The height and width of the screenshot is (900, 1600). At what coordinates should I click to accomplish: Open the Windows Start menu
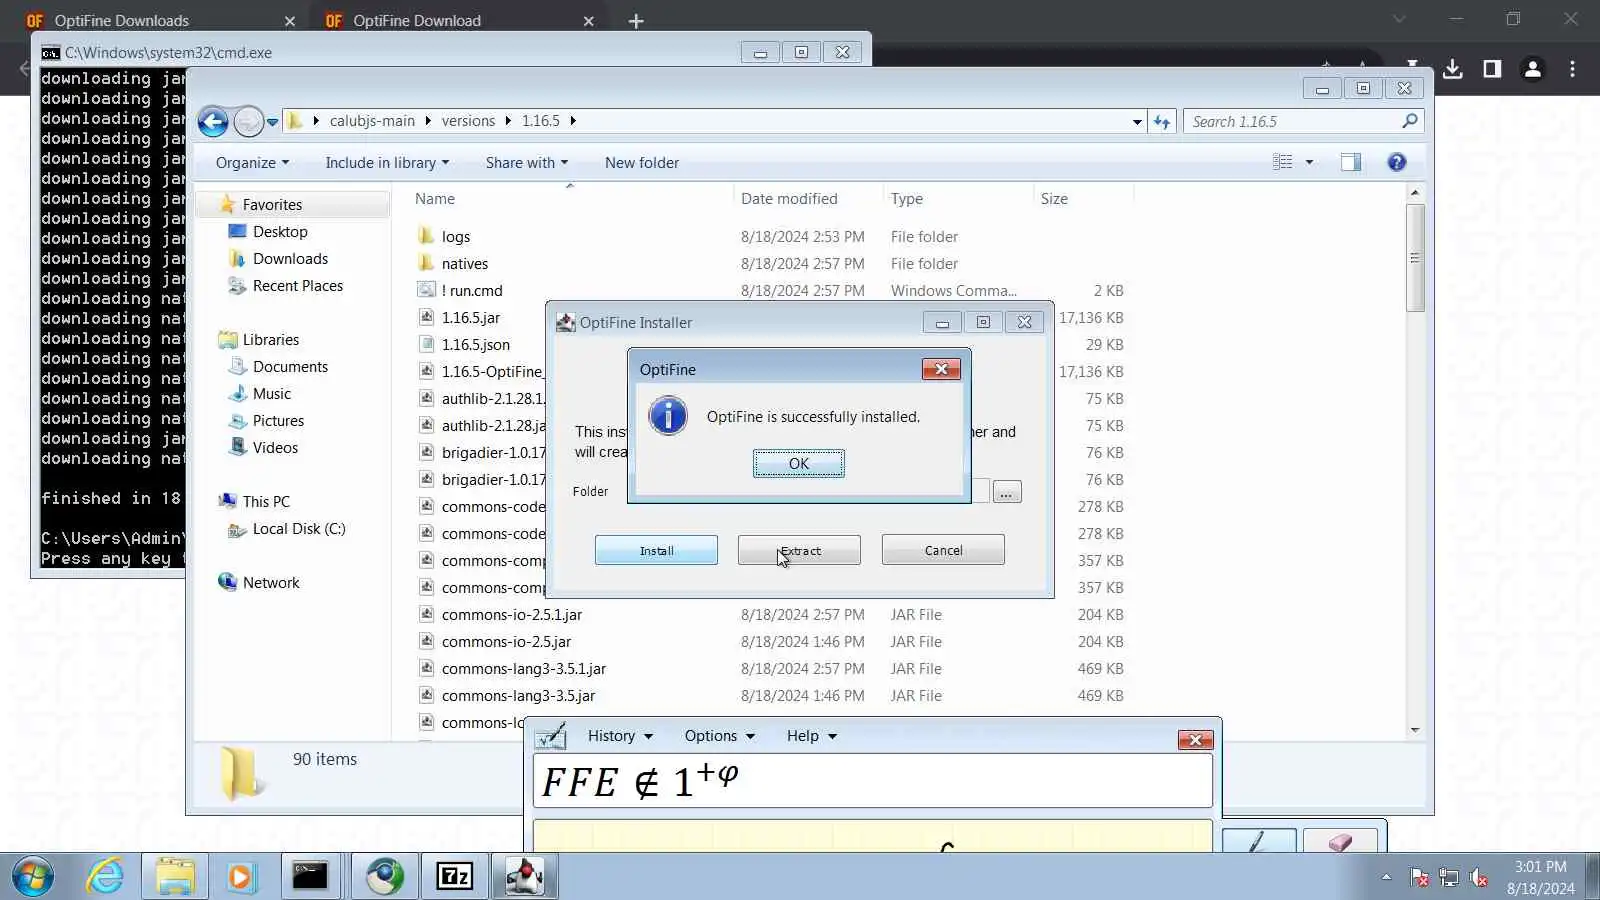point(32,877)
